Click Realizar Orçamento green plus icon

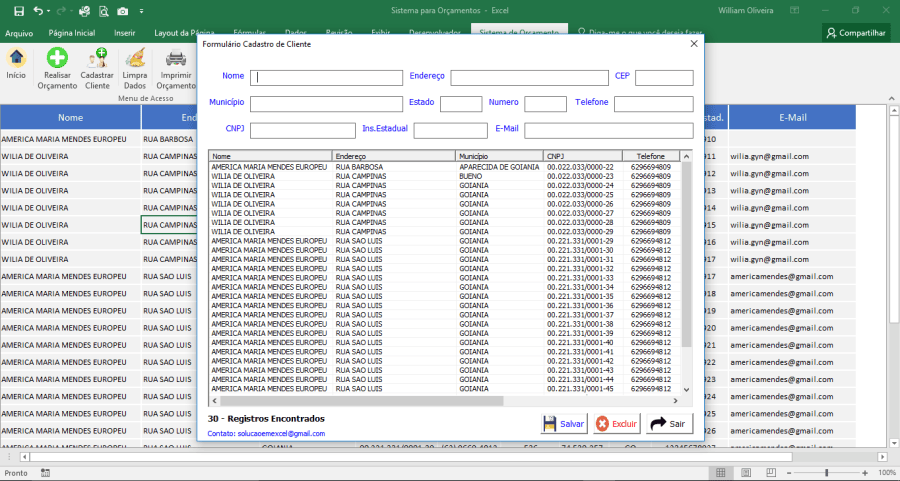[x=57, y=57]
